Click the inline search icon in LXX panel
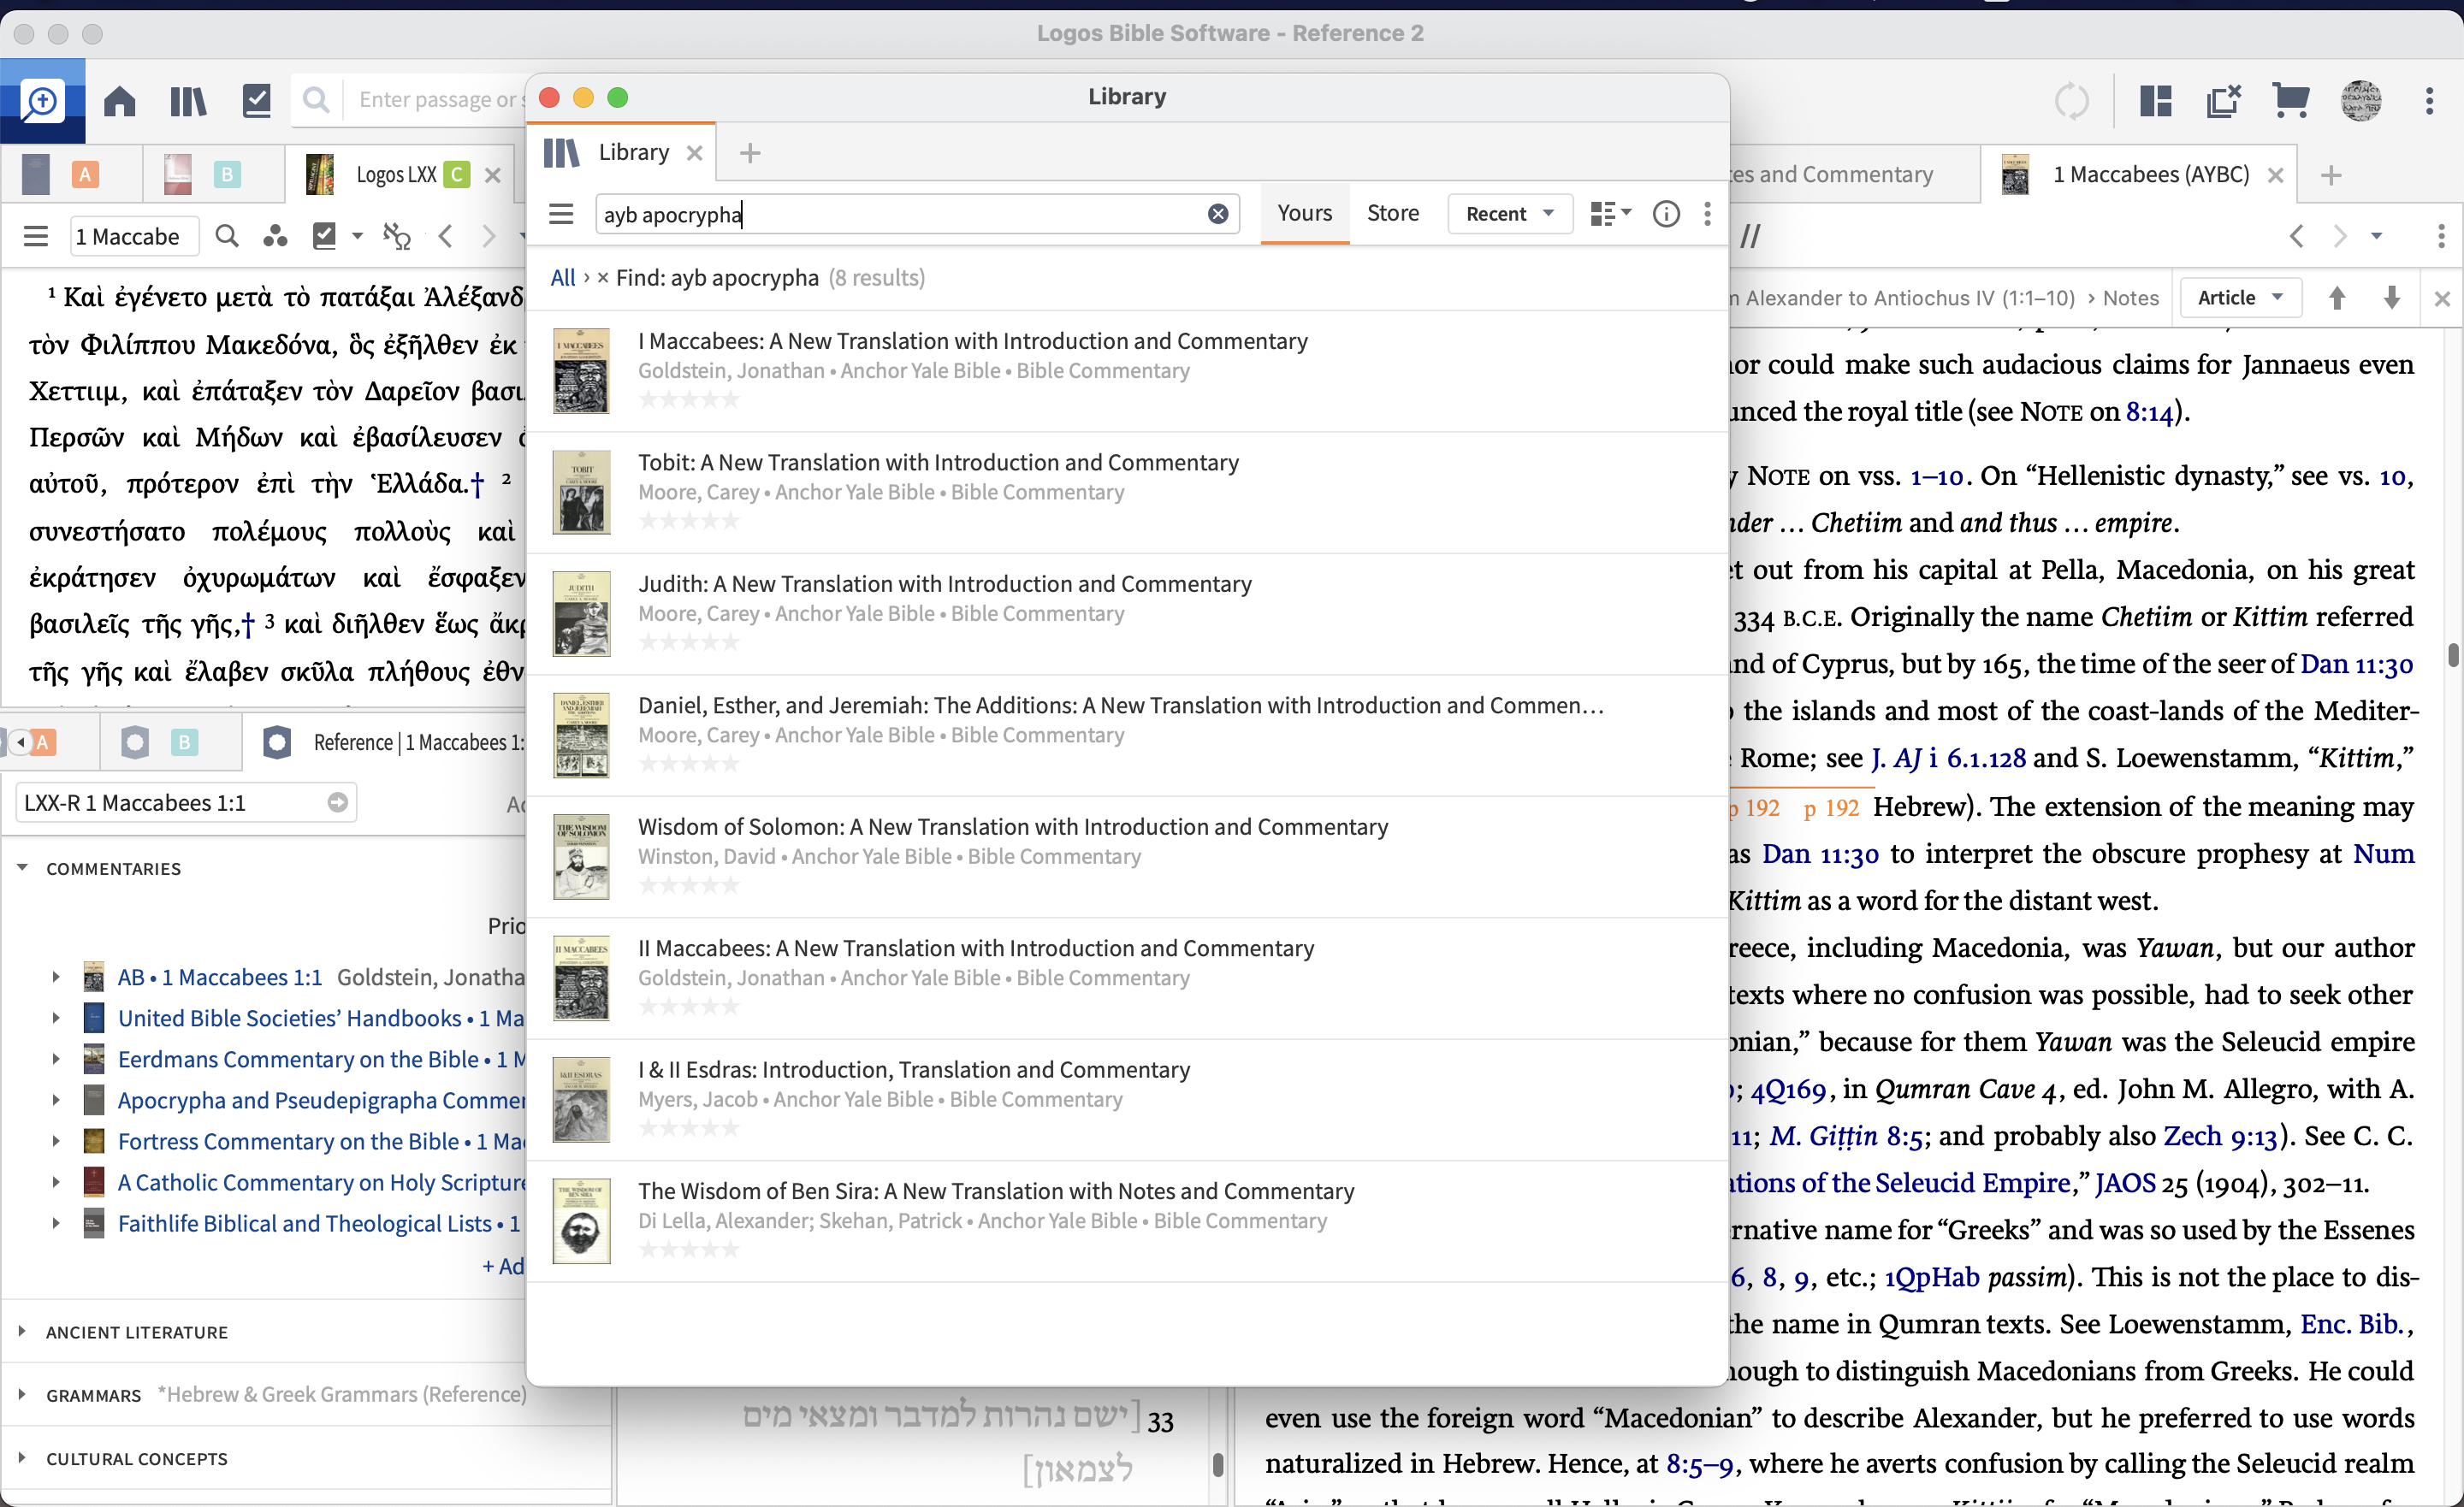Image resolution: width=2464 pixels, height=1507 pixels. (x=227, y=237)
